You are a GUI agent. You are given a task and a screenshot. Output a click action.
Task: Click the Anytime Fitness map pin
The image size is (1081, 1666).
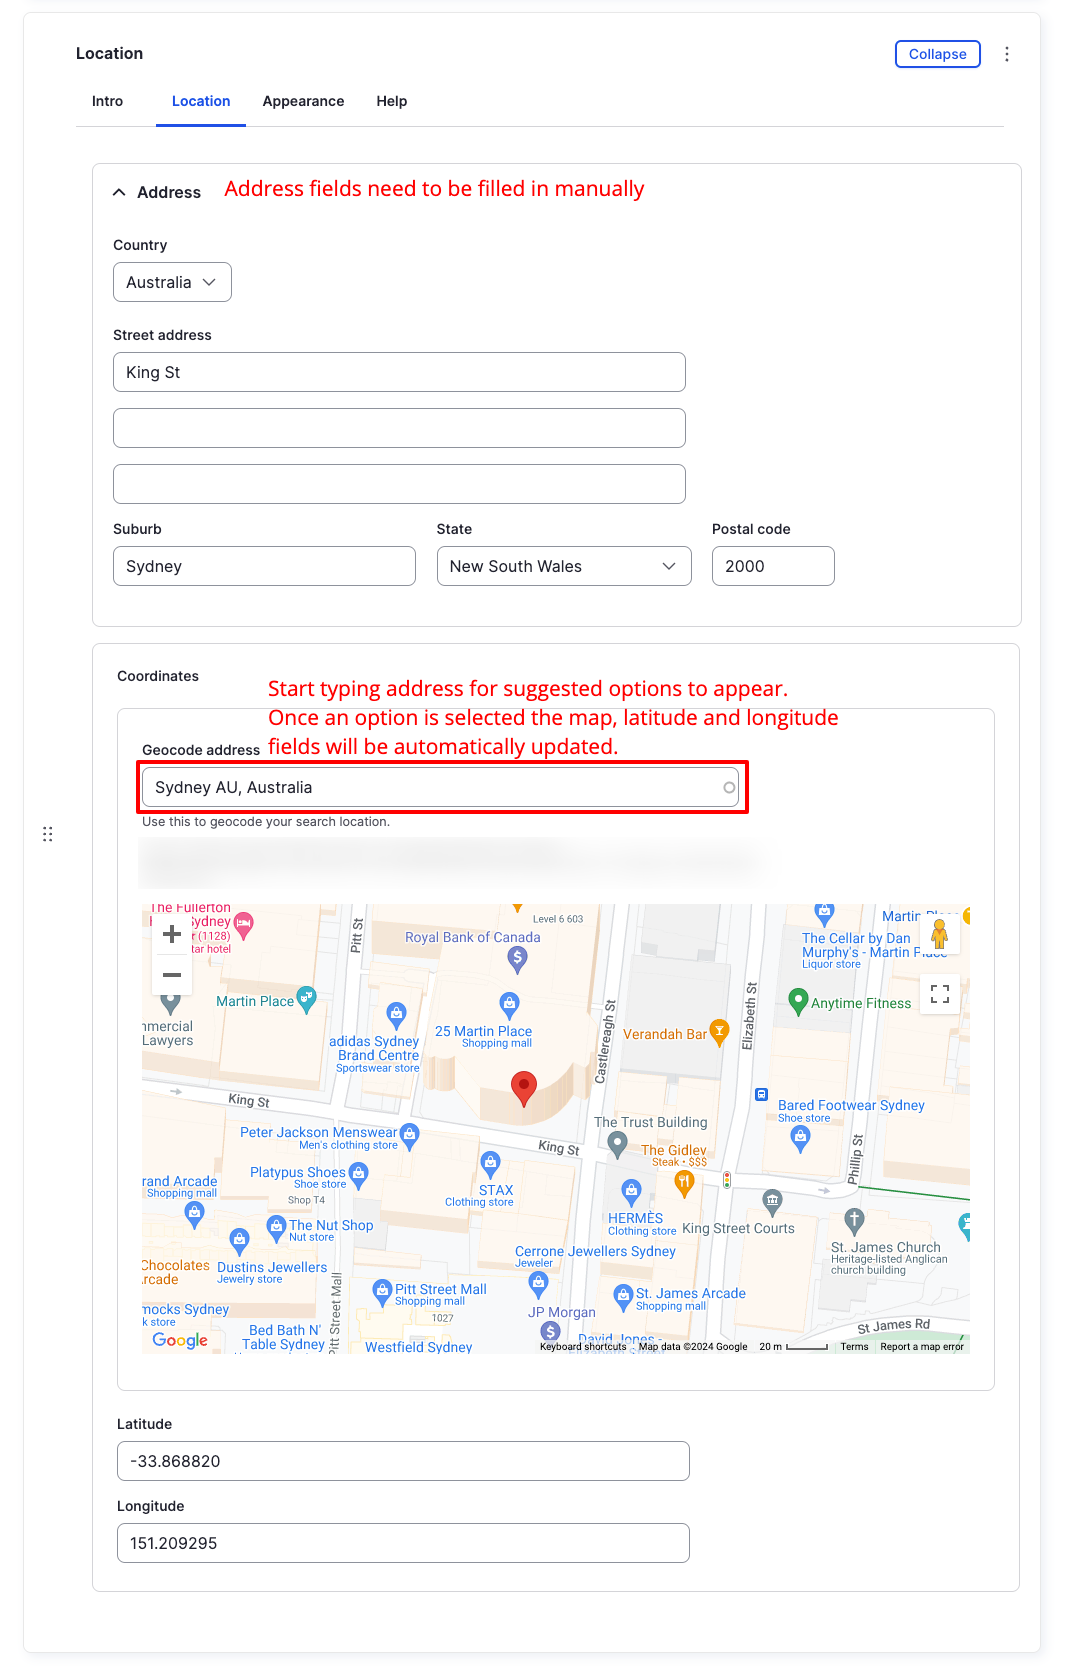(798, 1002)
